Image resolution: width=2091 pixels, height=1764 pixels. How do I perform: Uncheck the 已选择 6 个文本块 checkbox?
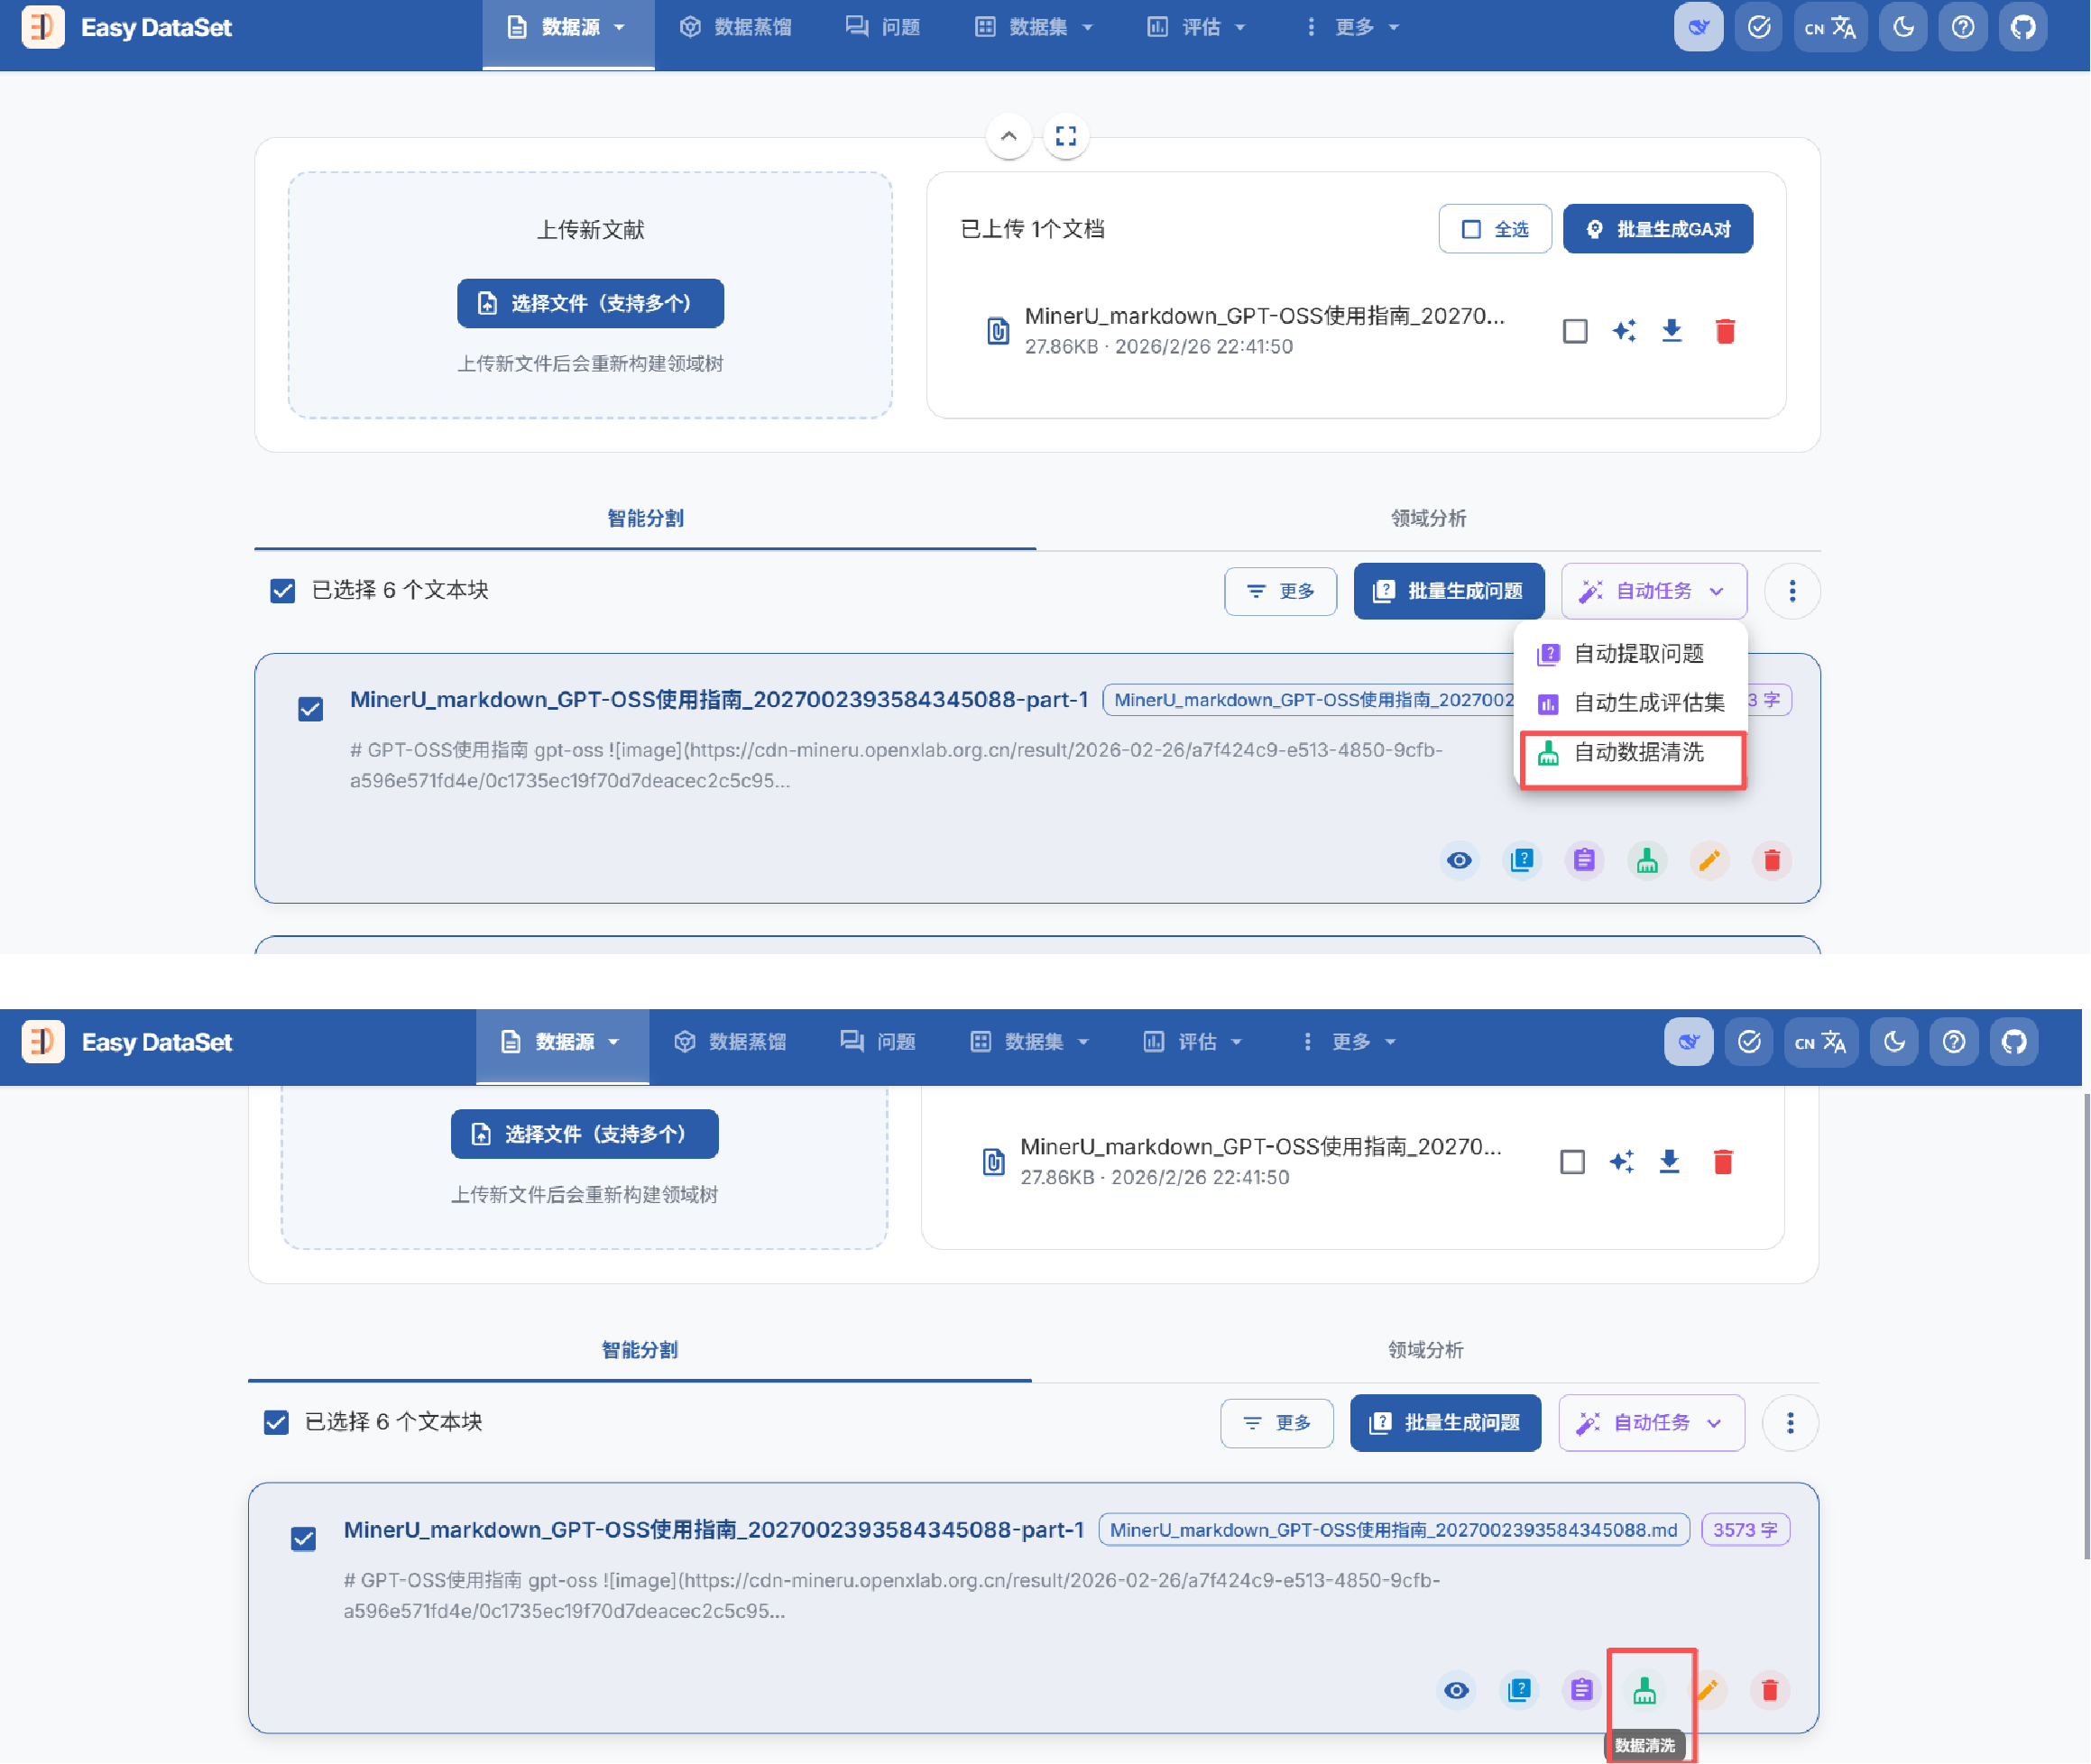[x=283, y=591]
